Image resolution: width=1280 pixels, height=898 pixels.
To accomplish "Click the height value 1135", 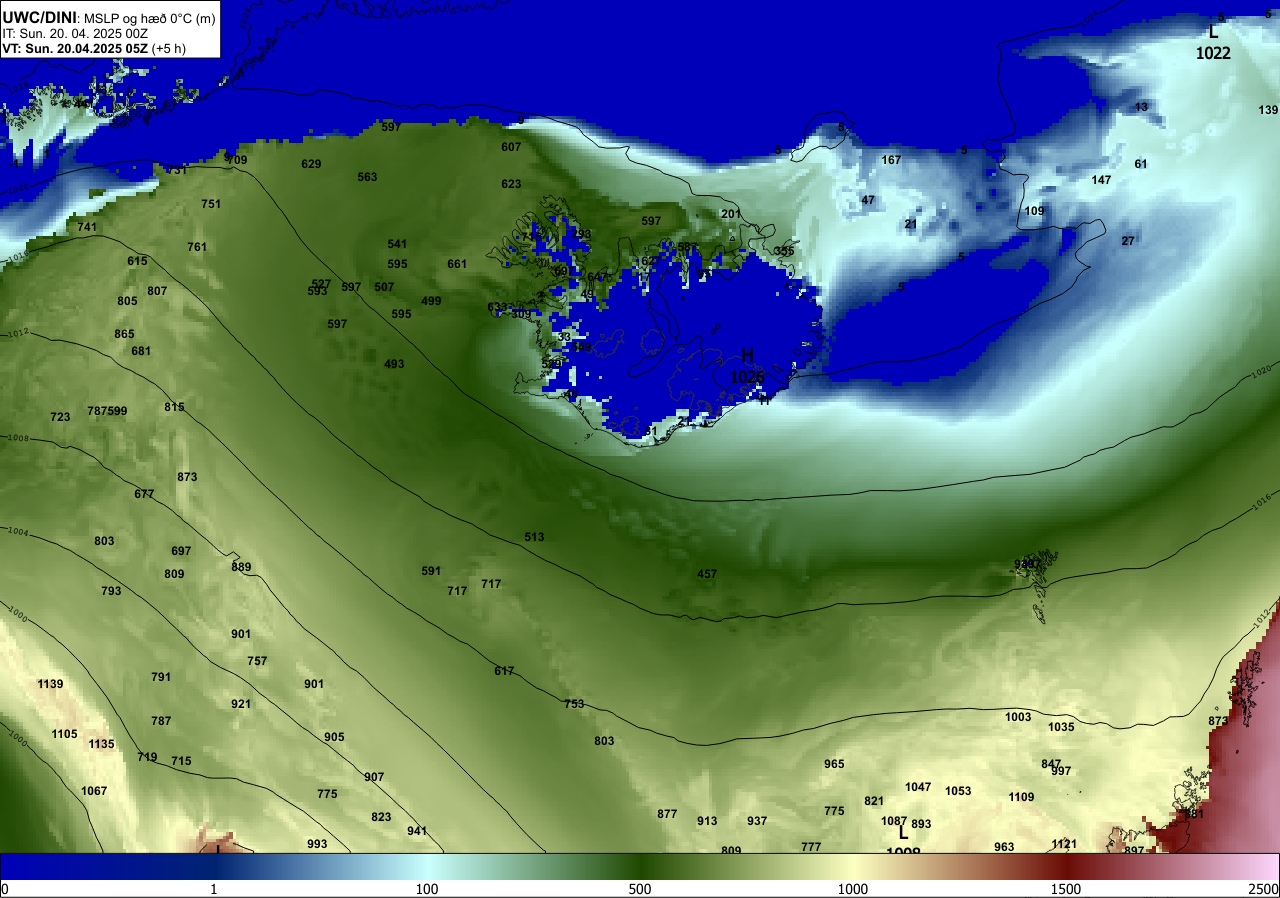I will [101, 744].
